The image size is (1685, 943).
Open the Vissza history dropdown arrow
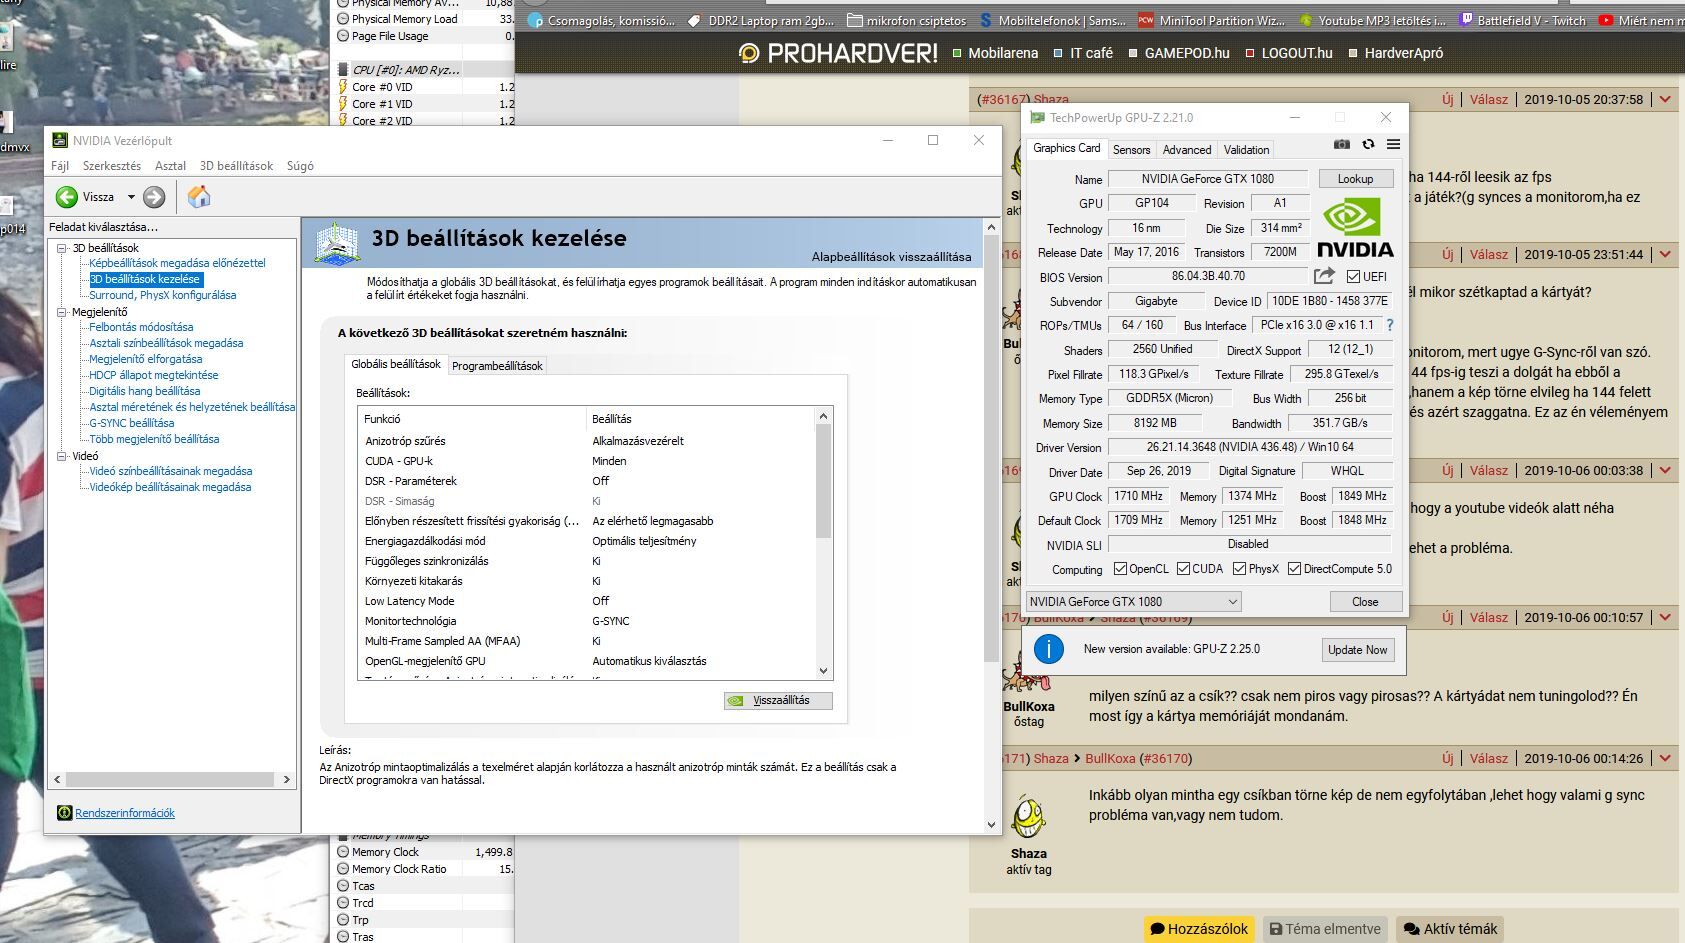[130, 197]
